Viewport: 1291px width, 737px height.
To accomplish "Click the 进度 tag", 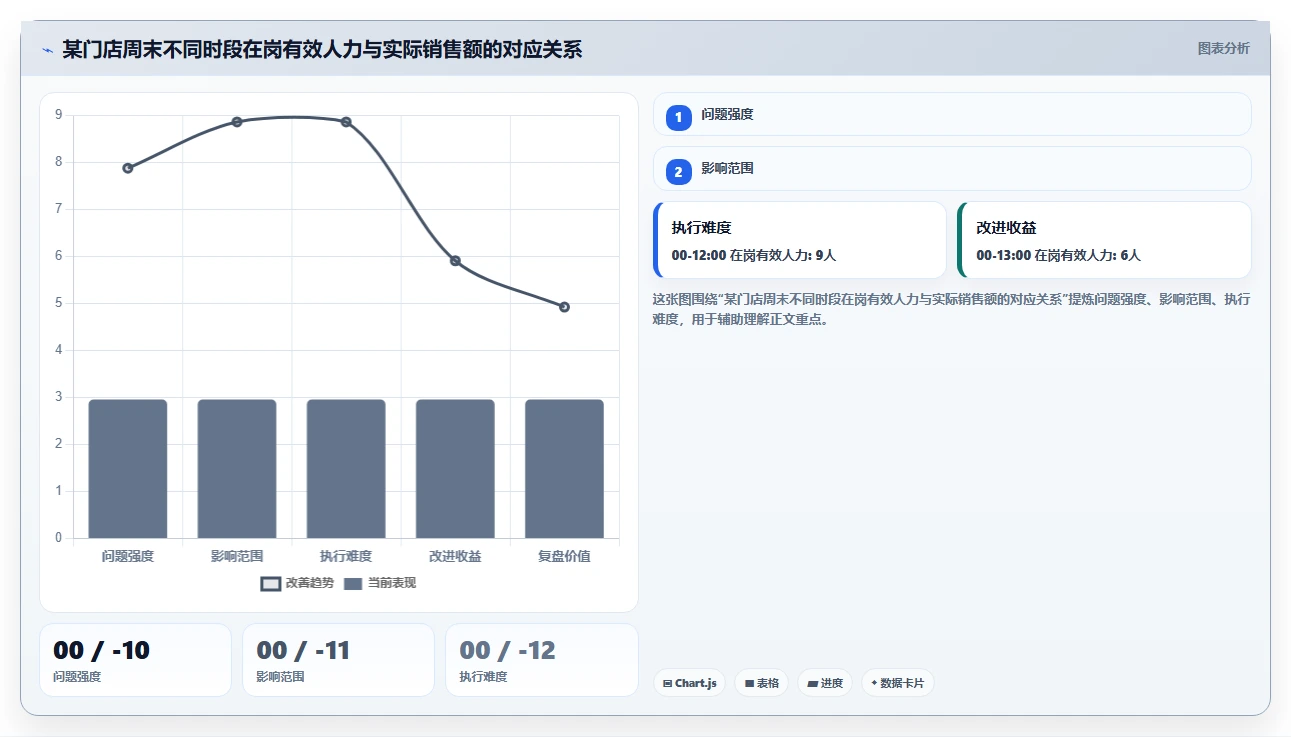I will point(825,683).
